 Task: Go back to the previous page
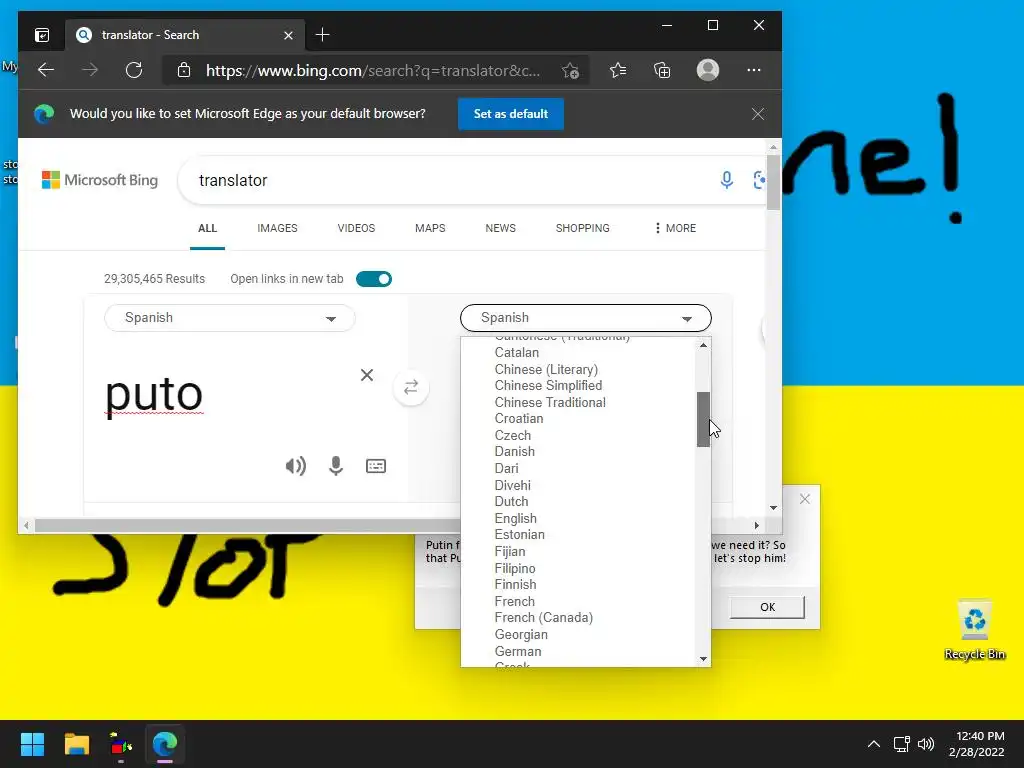tap(46, 70)
